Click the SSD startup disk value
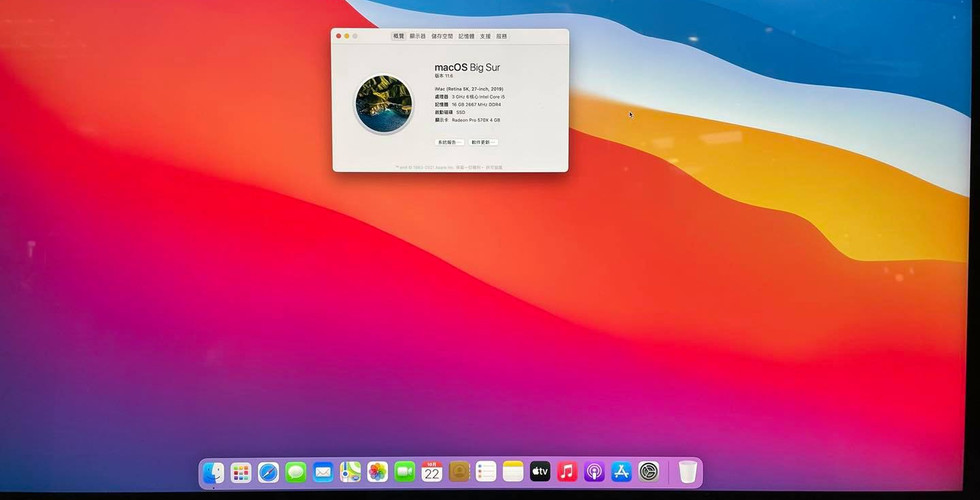 461,112
